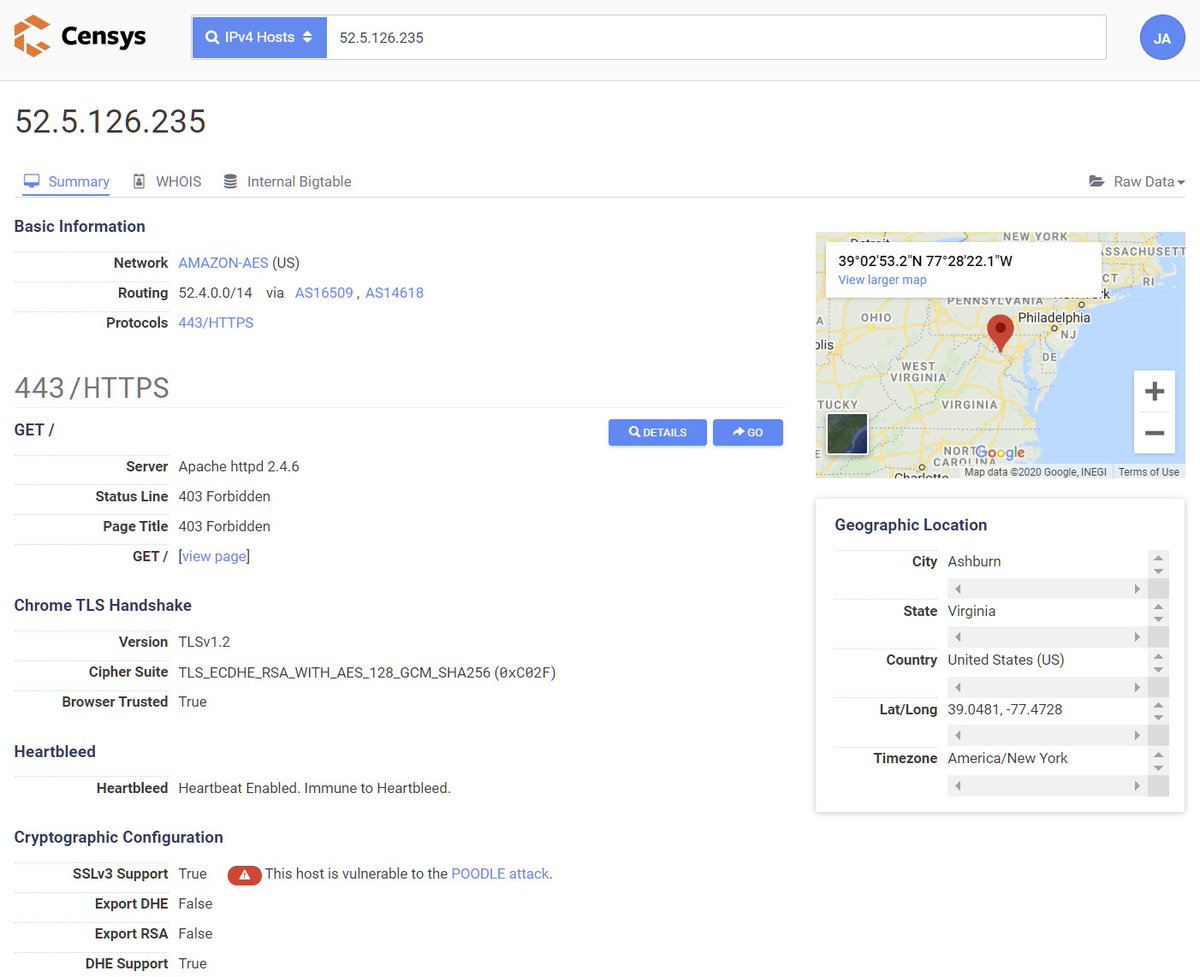Select the TLSv1.2 version value
Image resolution: width=1200 pixels, height=977 pixels.
[x=204, y=642]
